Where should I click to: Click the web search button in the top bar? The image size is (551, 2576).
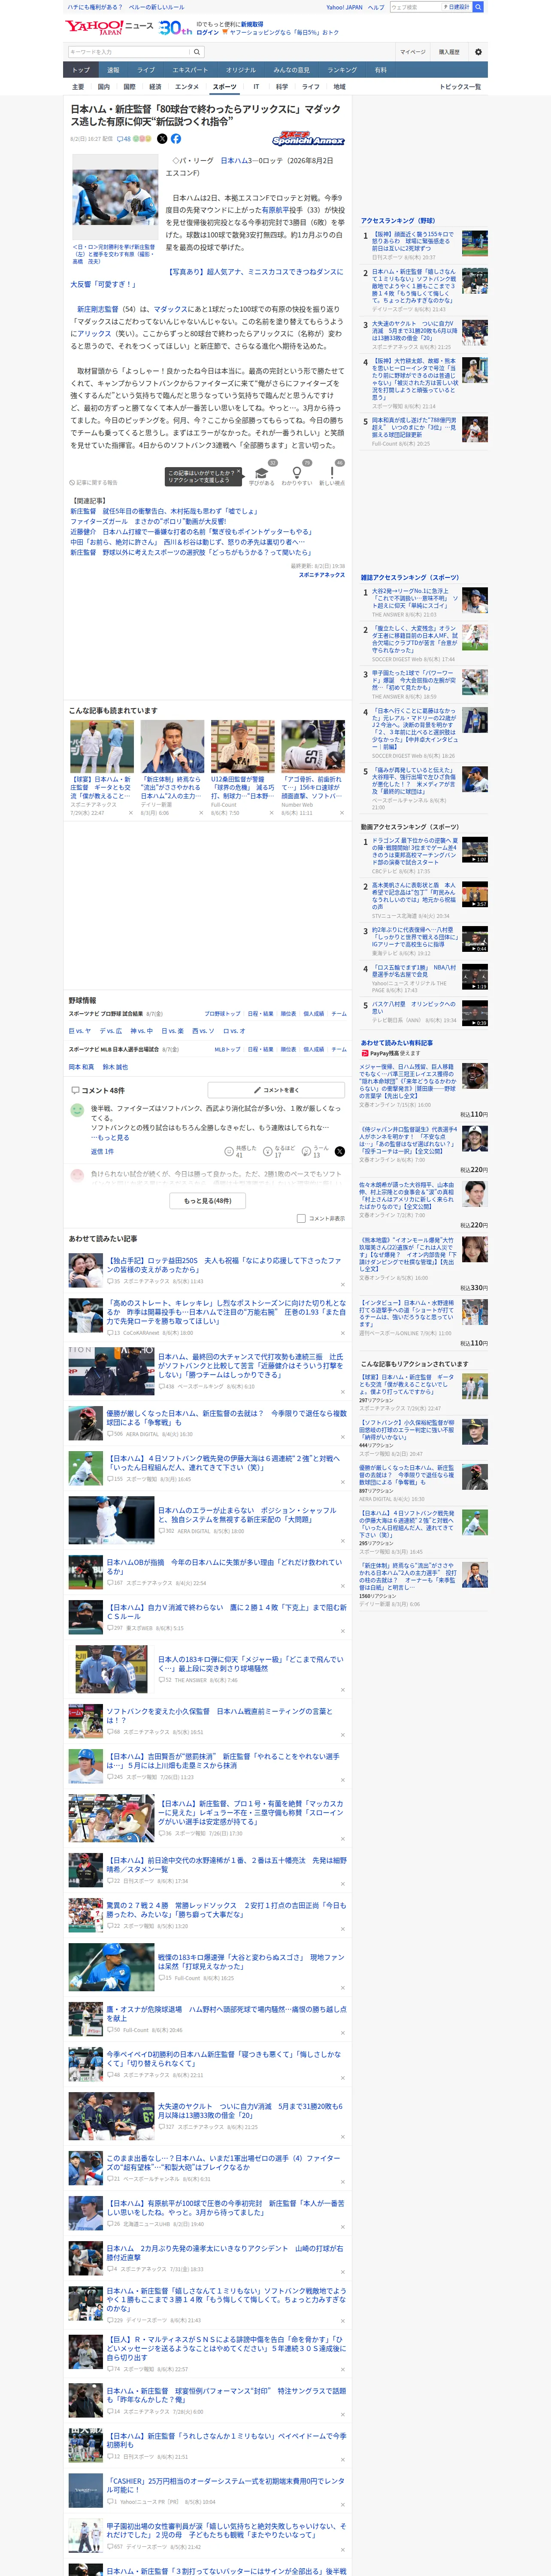[x=478, y=7]
